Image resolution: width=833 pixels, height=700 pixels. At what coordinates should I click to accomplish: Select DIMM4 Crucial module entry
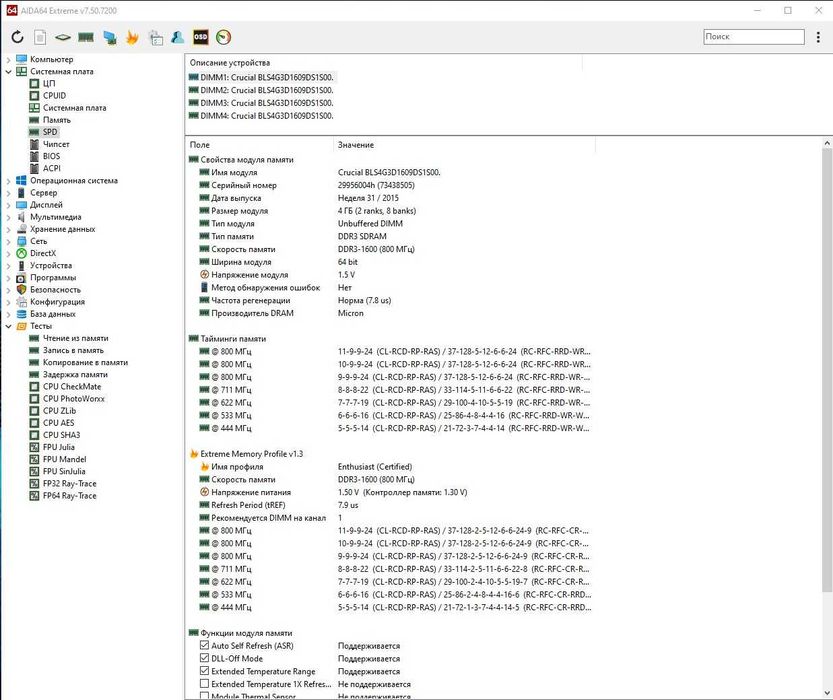[x=261, y=116]
